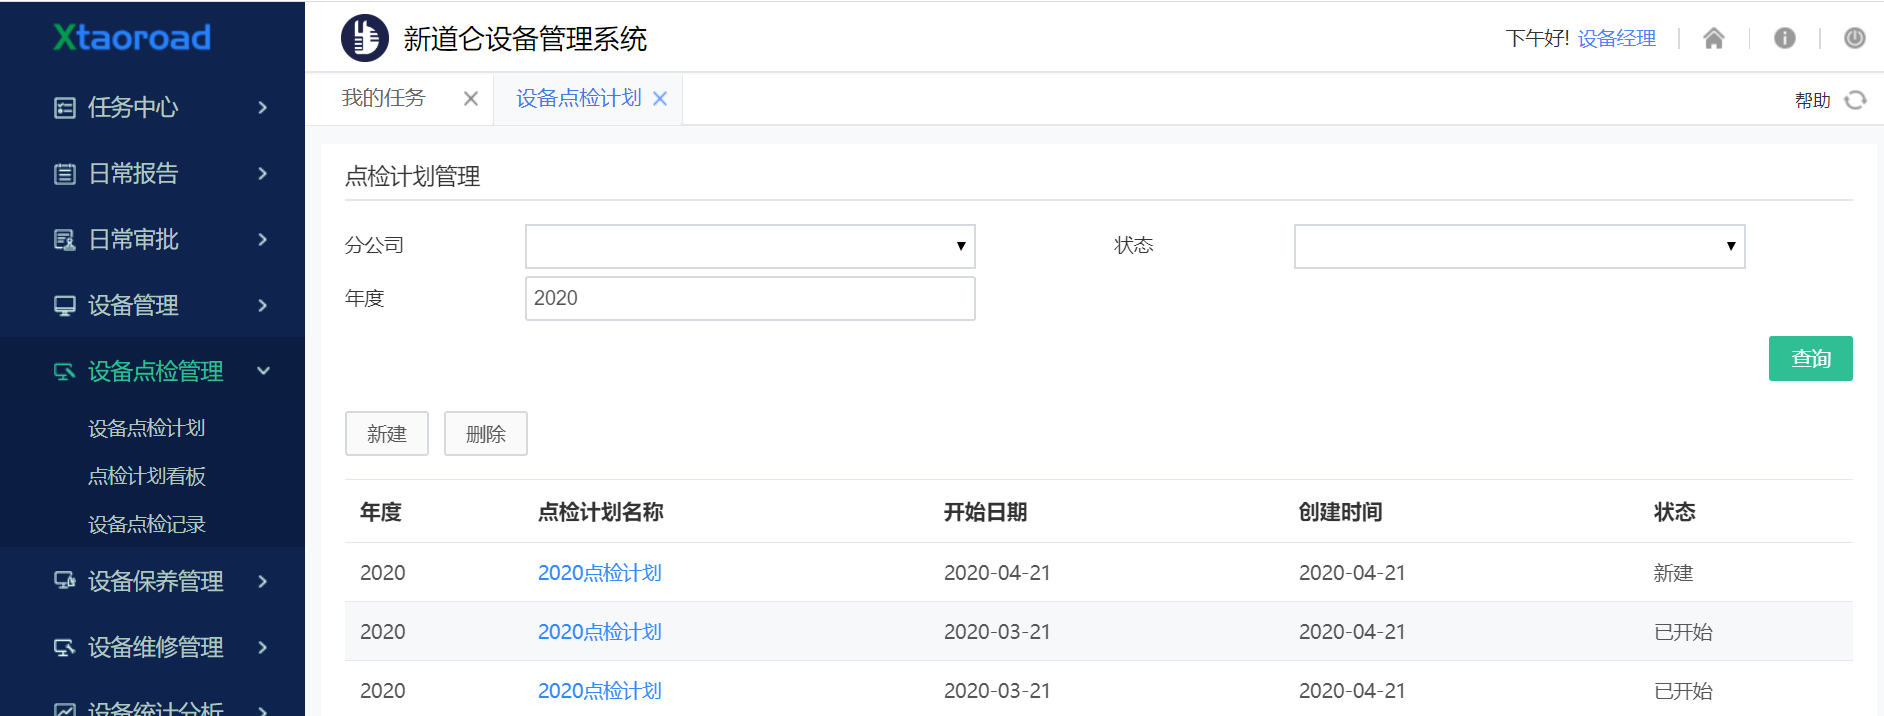The height and width of the screenshot is (716, 1884).
Task: Expand the 日常报告 menu chevron
Action: [263, 173]
